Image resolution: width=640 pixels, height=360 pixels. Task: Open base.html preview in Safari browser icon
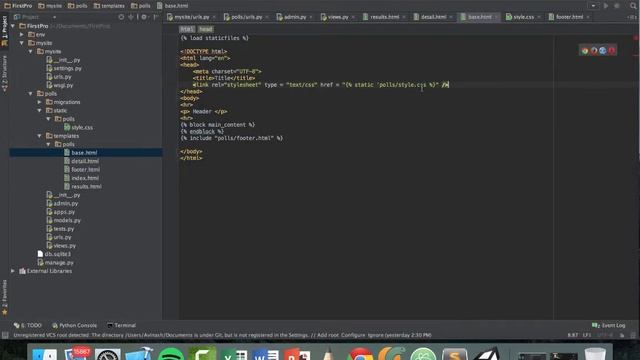point(602,51)
